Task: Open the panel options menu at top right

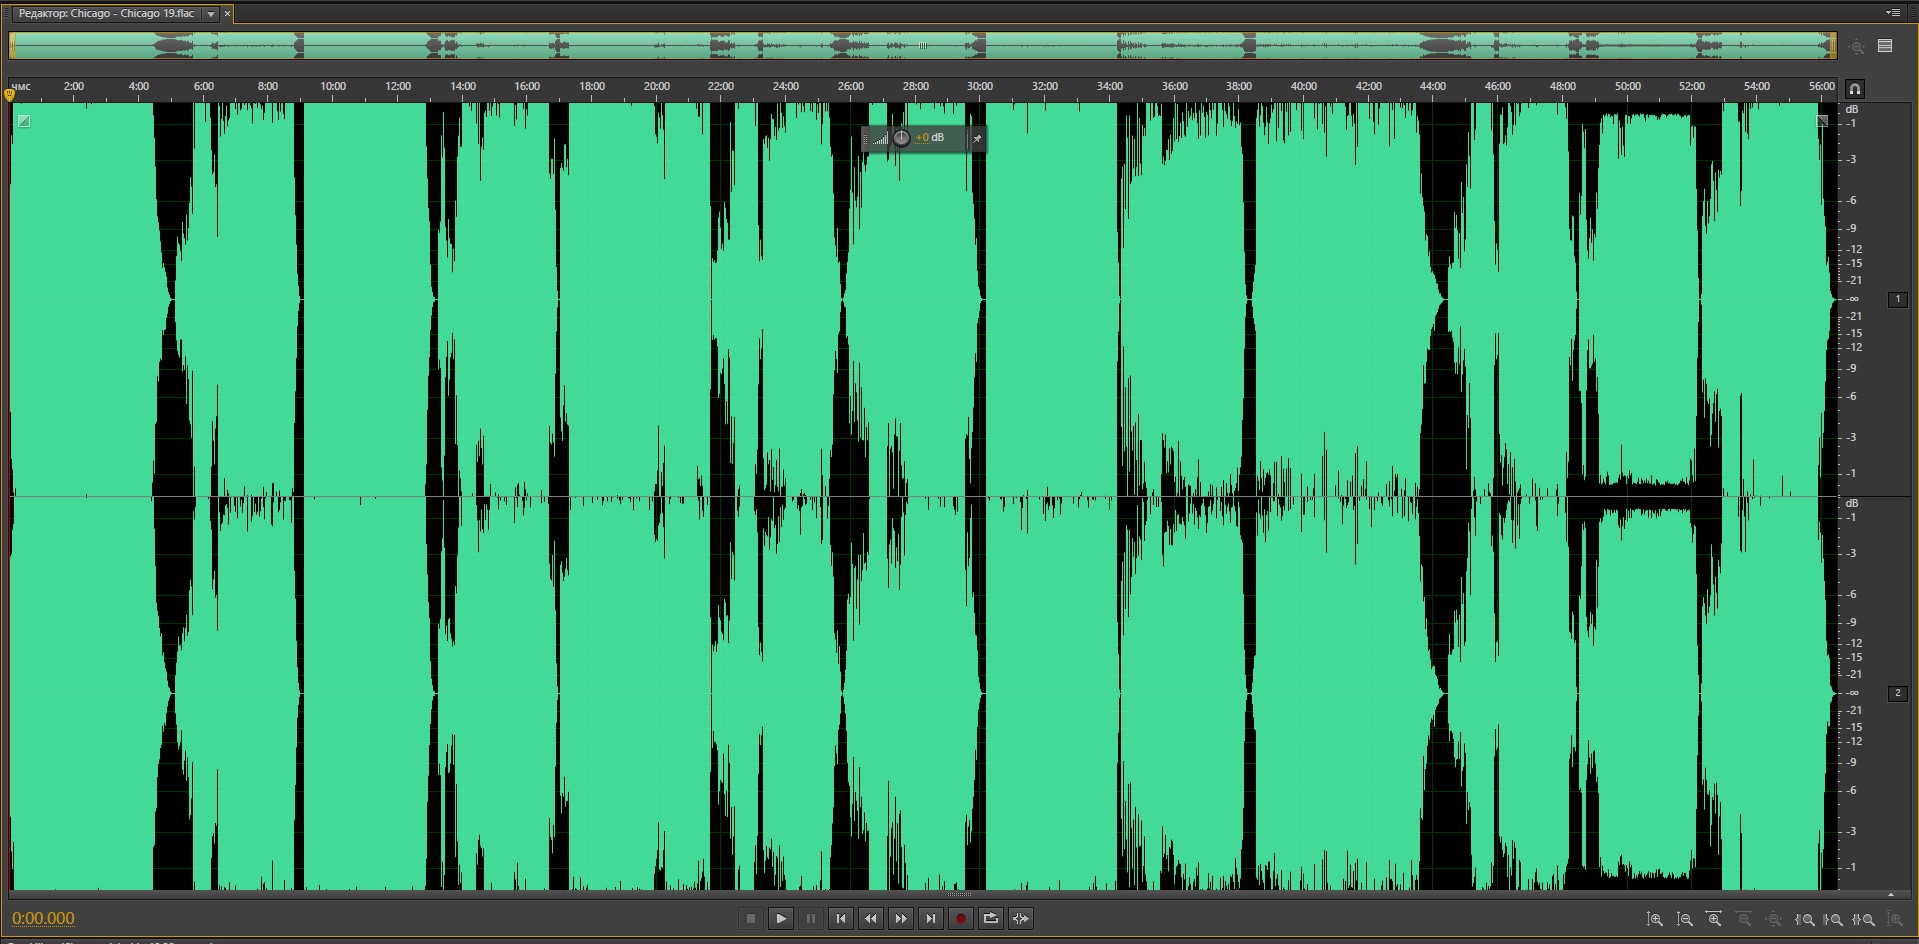Action: (x=1892, y=13)
